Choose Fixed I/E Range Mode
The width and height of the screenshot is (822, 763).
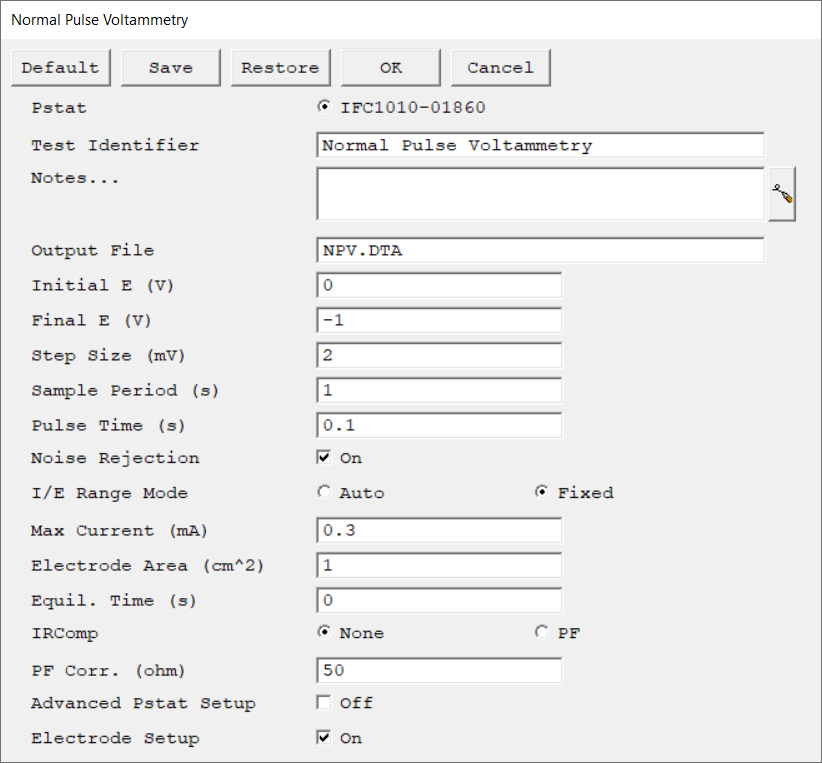tap(542, 493)
